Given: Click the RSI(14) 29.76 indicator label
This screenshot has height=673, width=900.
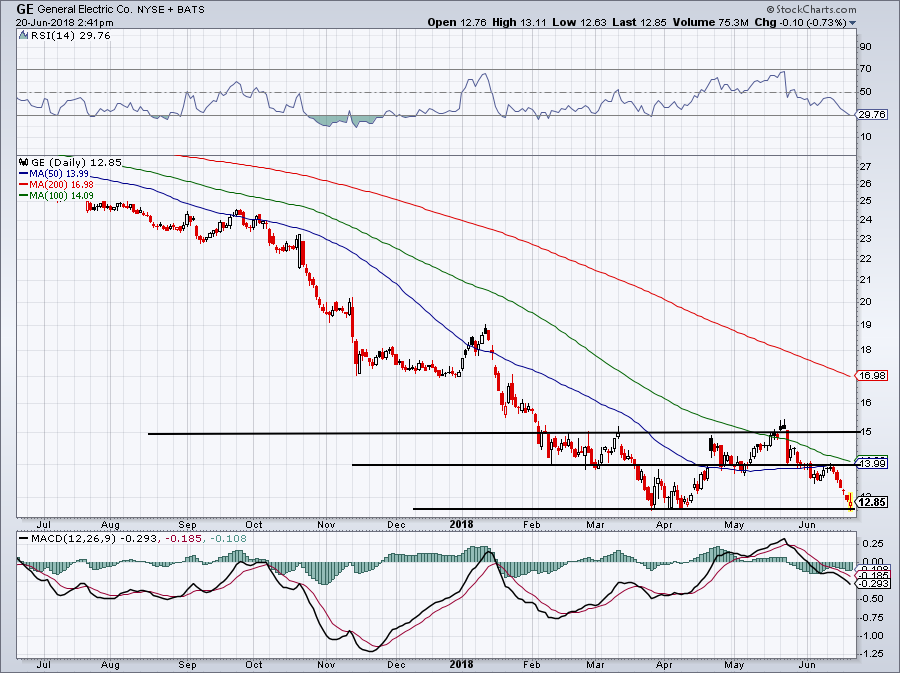Looking at the screenshot, I should click(x=70, y=36).
